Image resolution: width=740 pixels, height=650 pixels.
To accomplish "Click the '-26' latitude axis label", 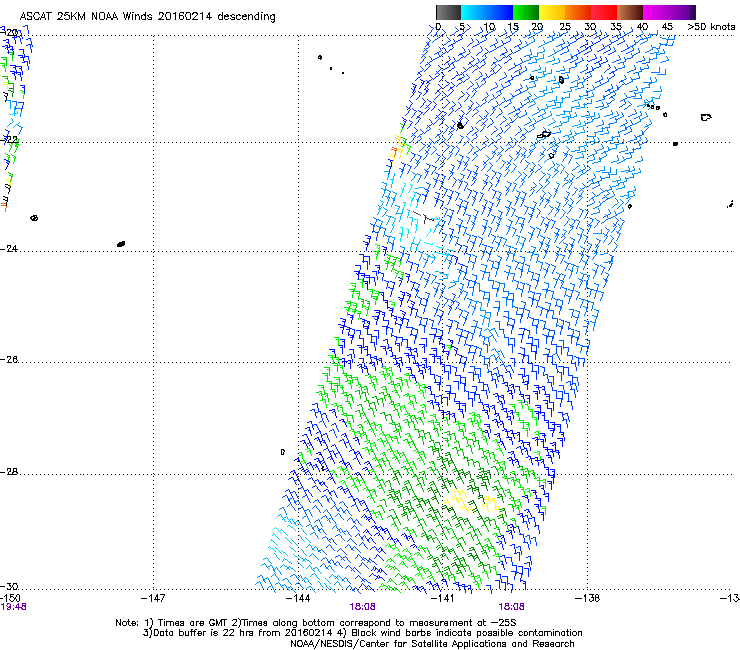I will coord(9,360).
